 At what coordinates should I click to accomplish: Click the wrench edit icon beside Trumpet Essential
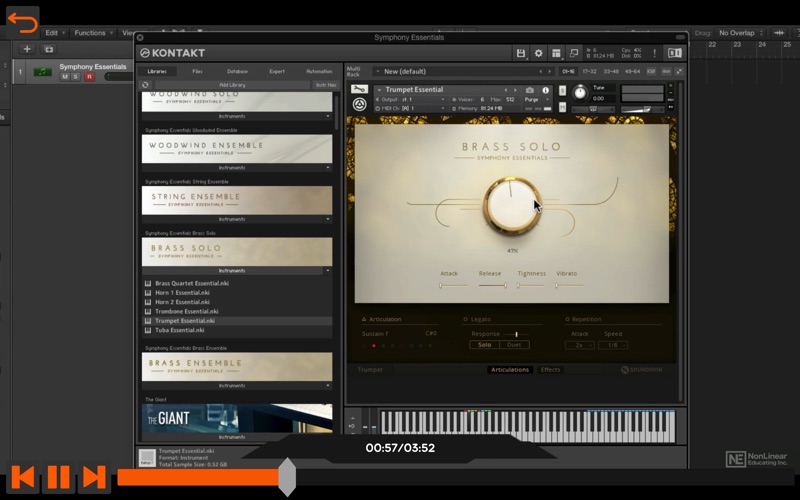(x=359, y=89)
